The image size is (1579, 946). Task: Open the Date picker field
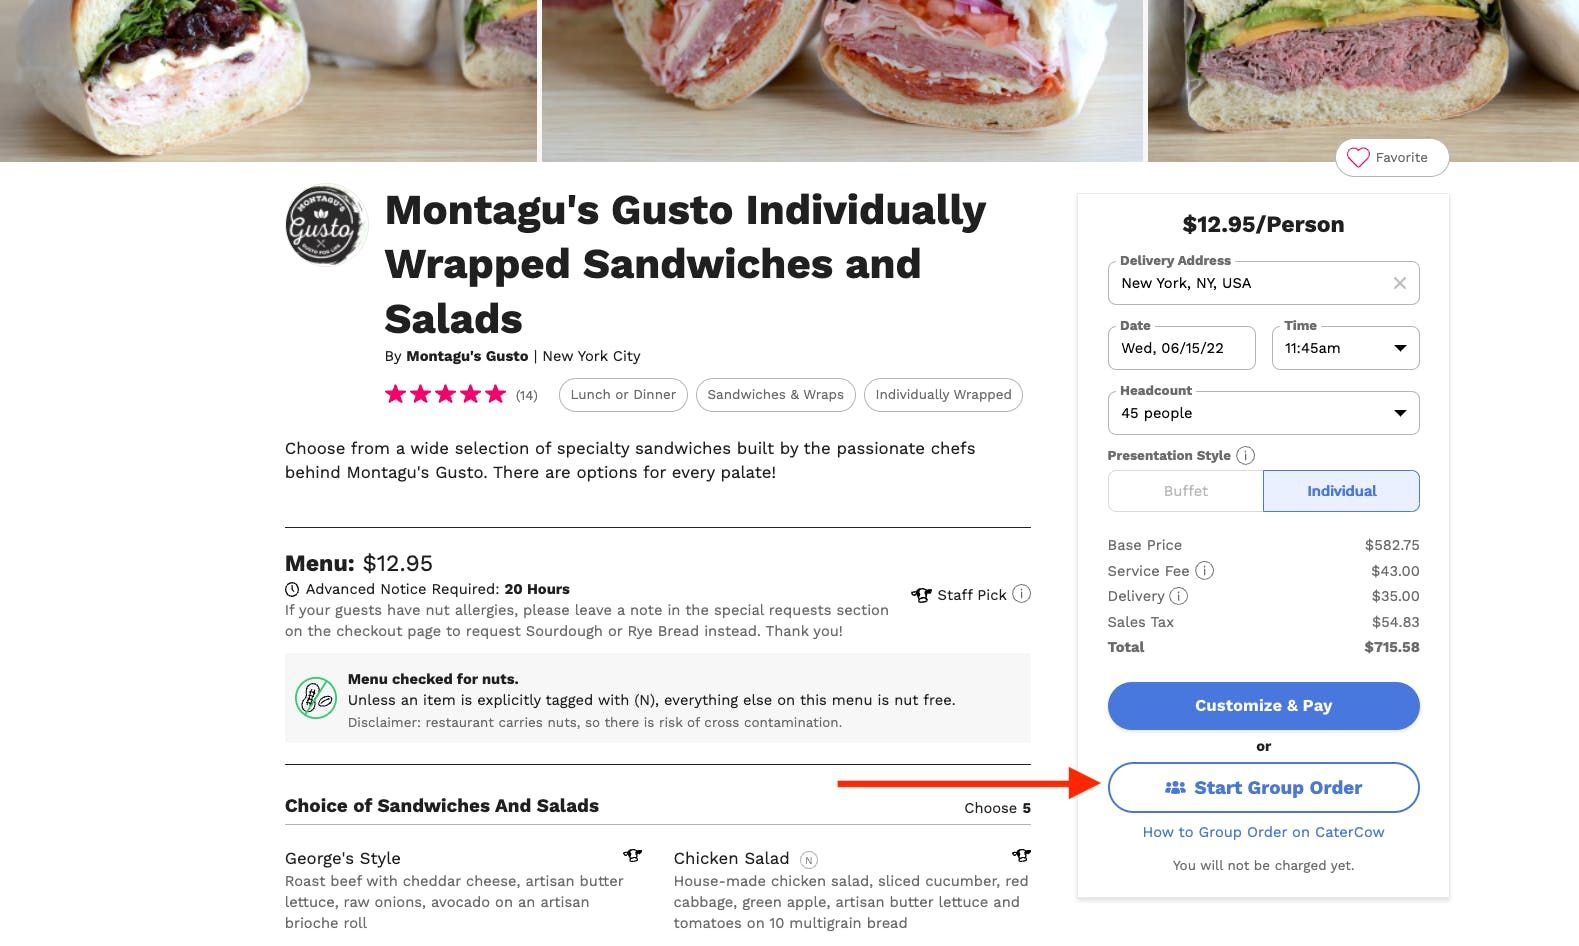coord(1181,348)
